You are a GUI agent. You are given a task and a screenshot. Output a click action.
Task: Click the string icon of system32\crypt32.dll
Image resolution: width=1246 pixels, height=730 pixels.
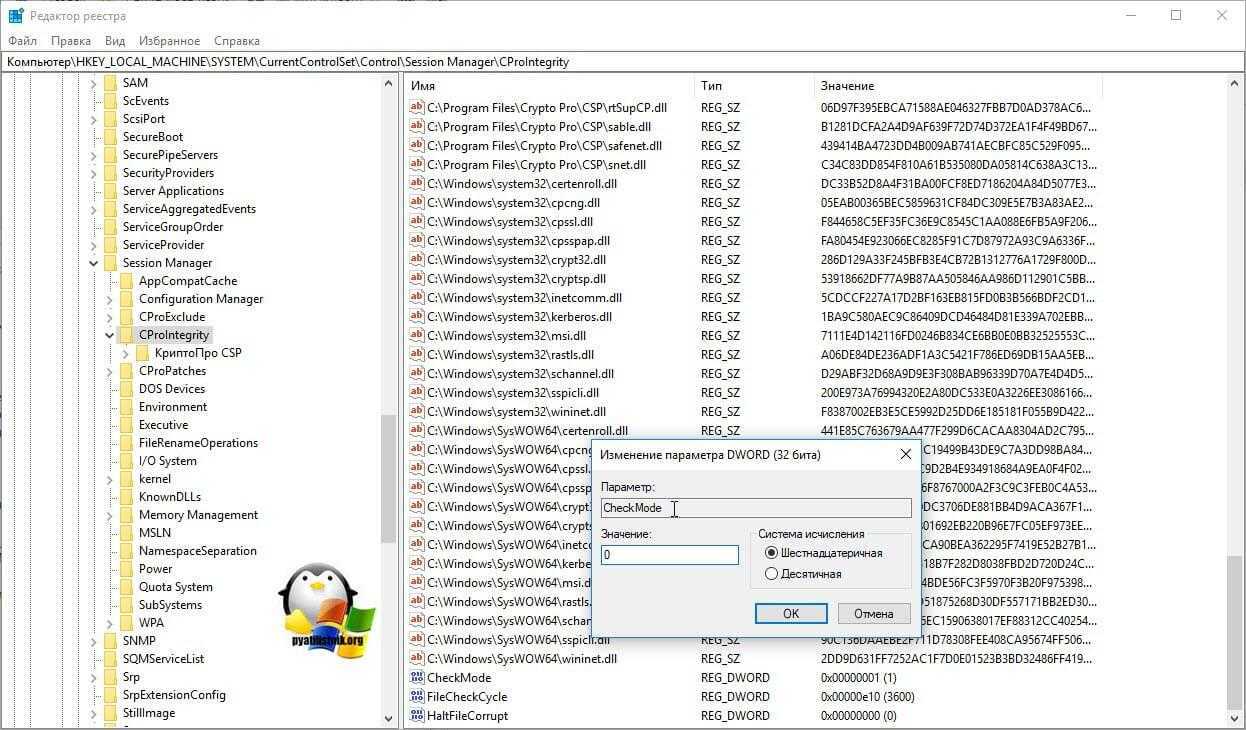point(417,260)
